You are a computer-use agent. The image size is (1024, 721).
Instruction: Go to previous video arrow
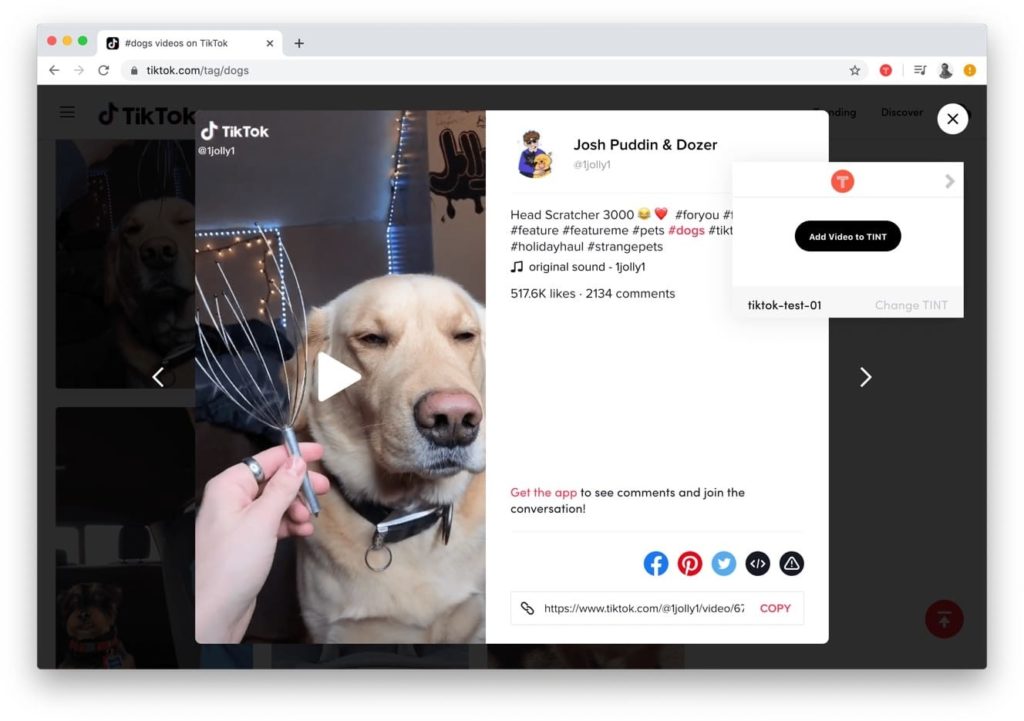click(158, 377)
